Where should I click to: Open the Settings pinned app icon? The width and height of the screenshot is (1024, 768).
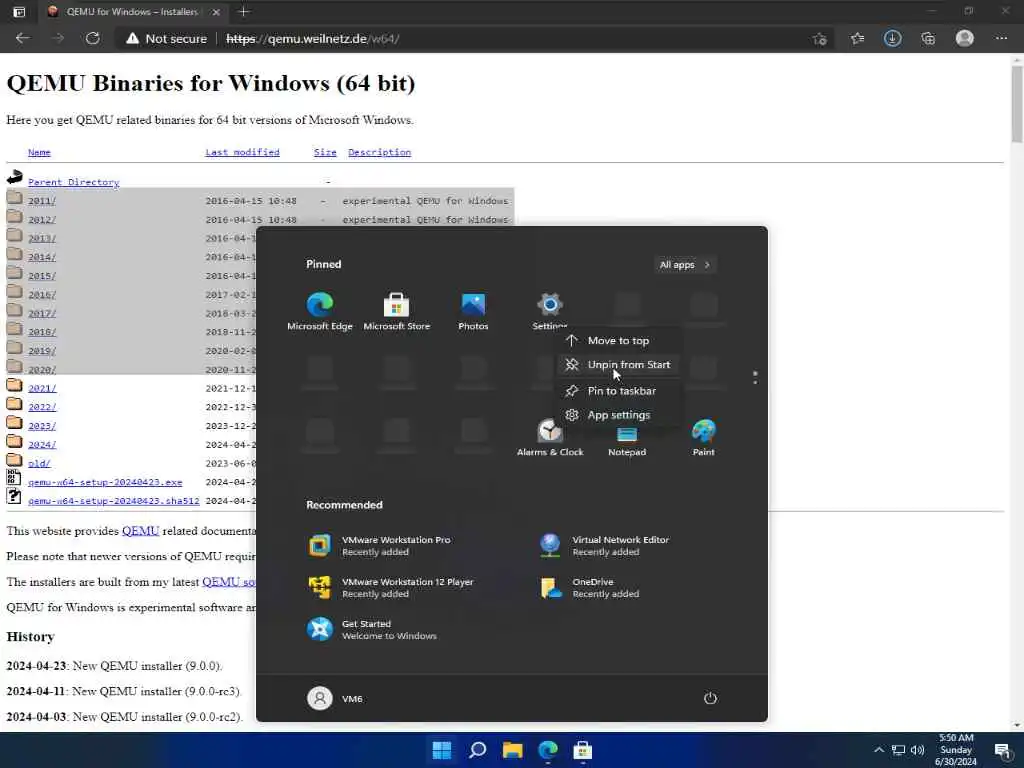[x=550, y=304]
